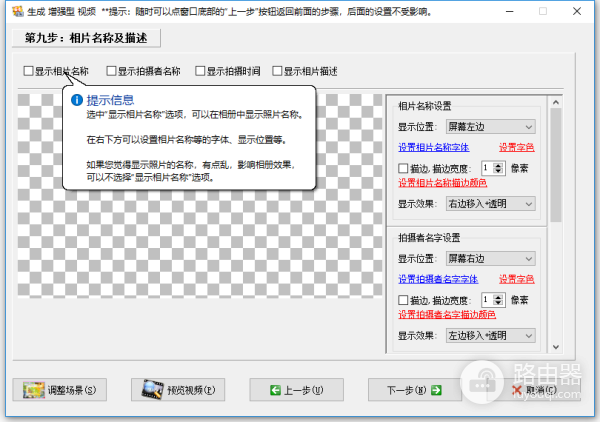Click the 调整场景(S) button
The width and height of the screenshot is (600, 422).
[60, 390]
